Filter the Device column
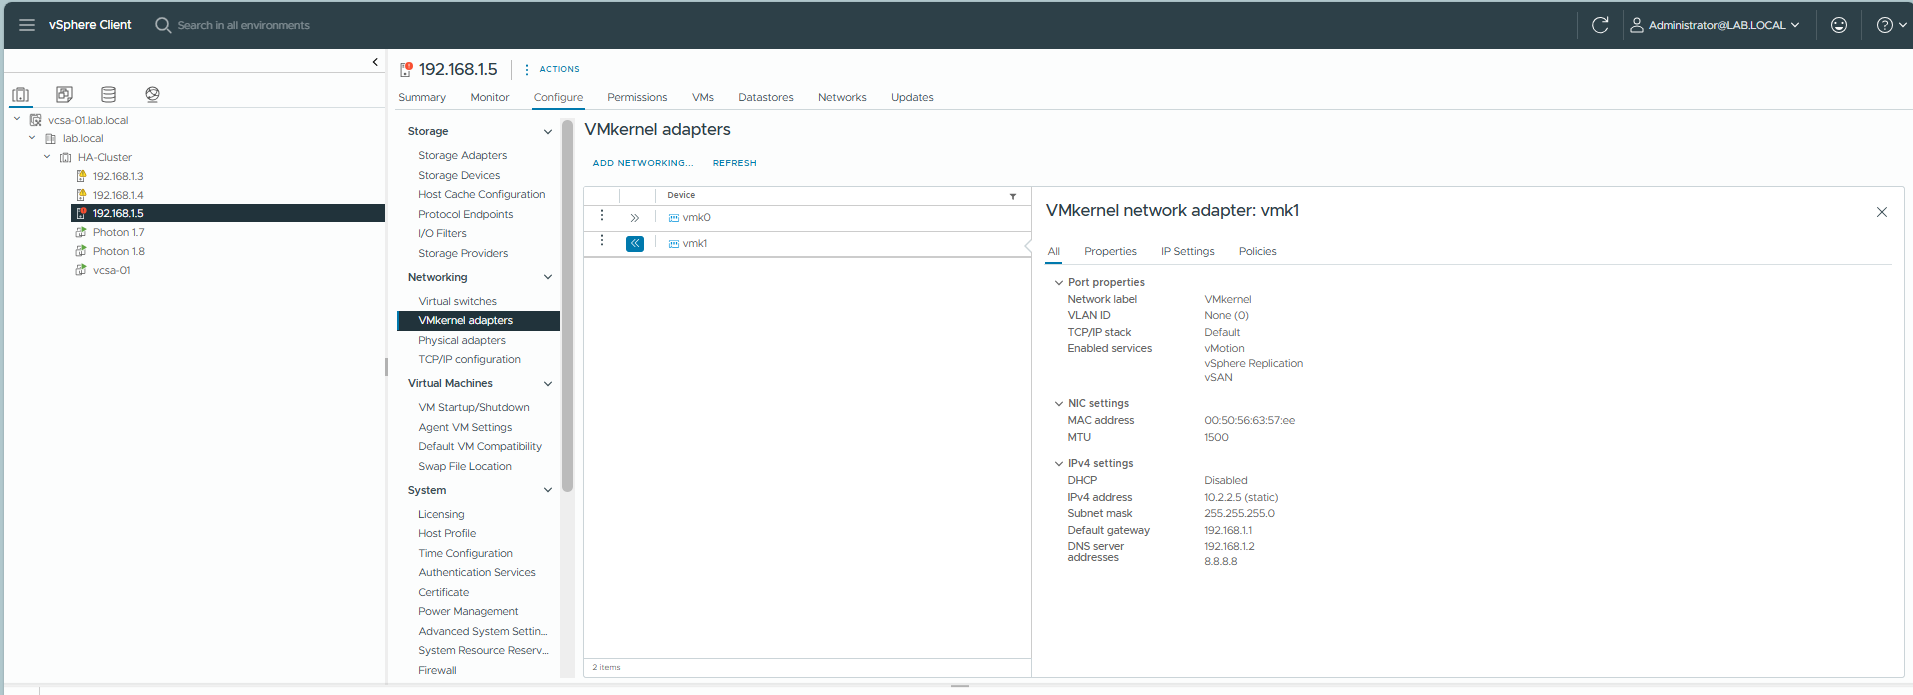 pos(1013,196)
